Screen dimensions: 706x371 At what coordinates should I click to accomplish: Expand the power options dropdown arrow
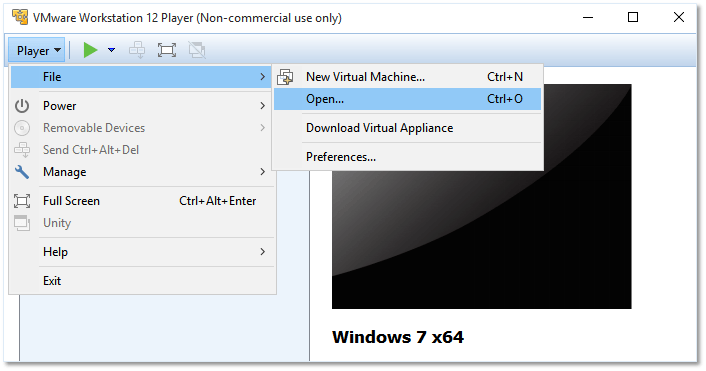point(112,50)
